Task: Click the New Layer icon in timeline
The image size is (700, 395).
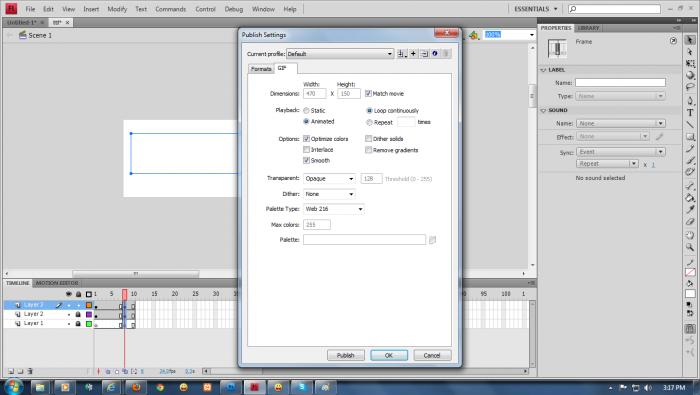Action: [11, 371]
